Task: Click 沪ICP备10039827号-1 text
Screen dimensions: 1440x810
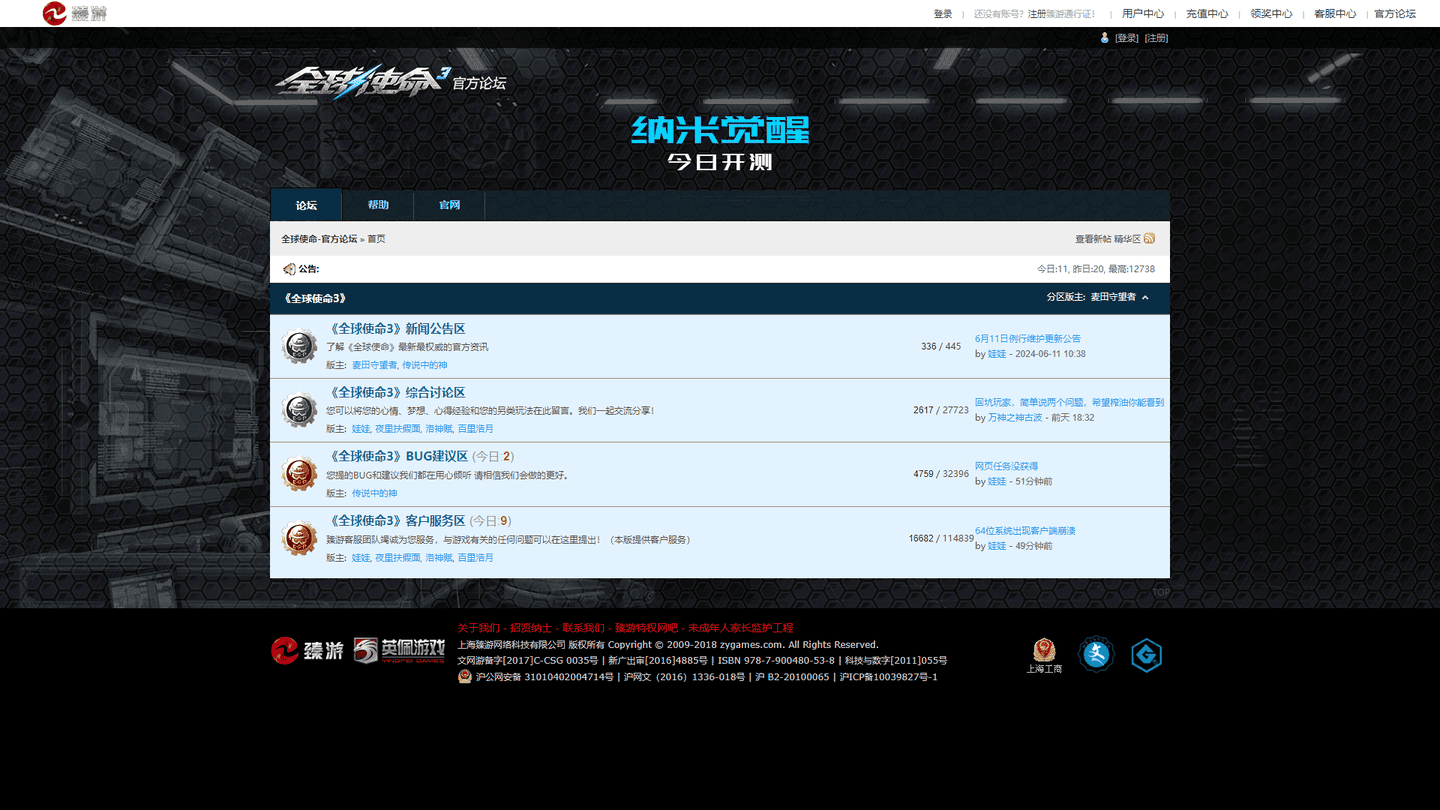Action: pyautogui.click(x=888, y=677)
